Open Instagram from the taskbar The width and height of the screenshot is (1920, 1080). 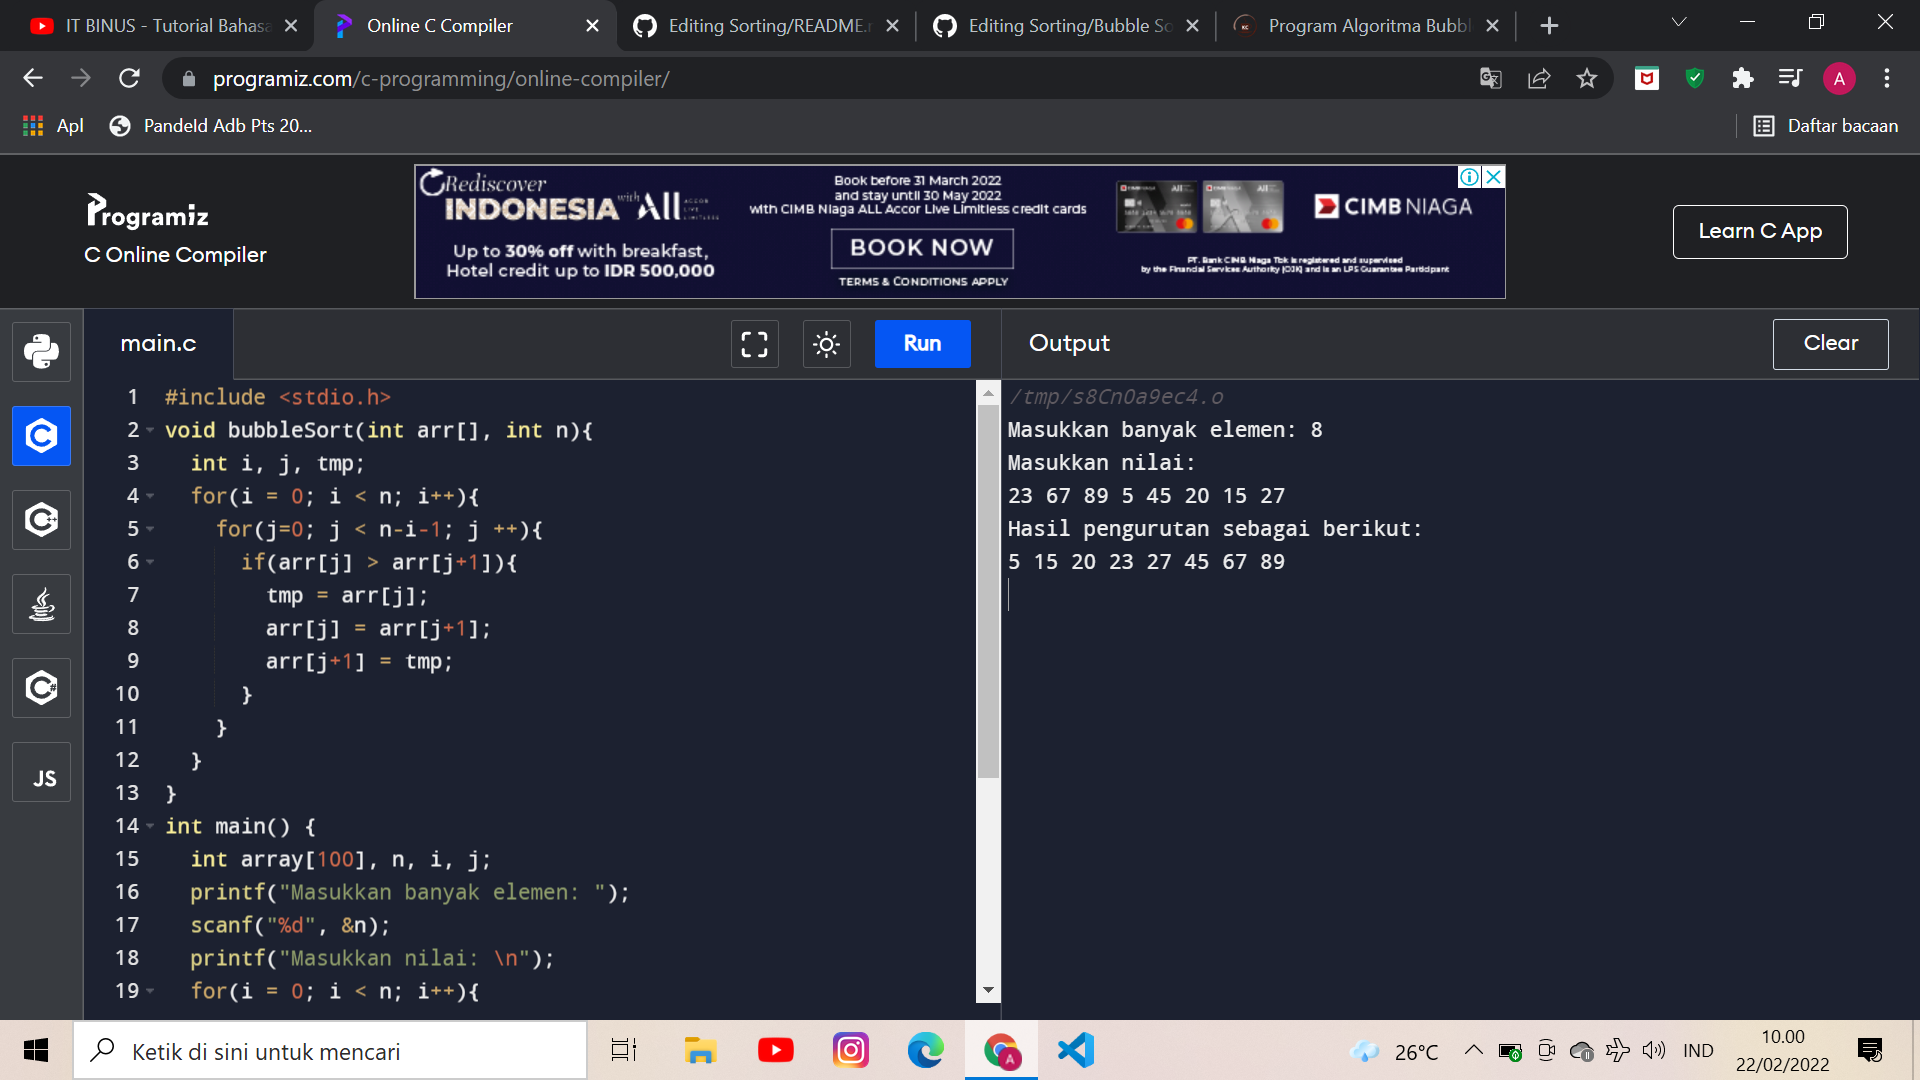point(850,1050)
